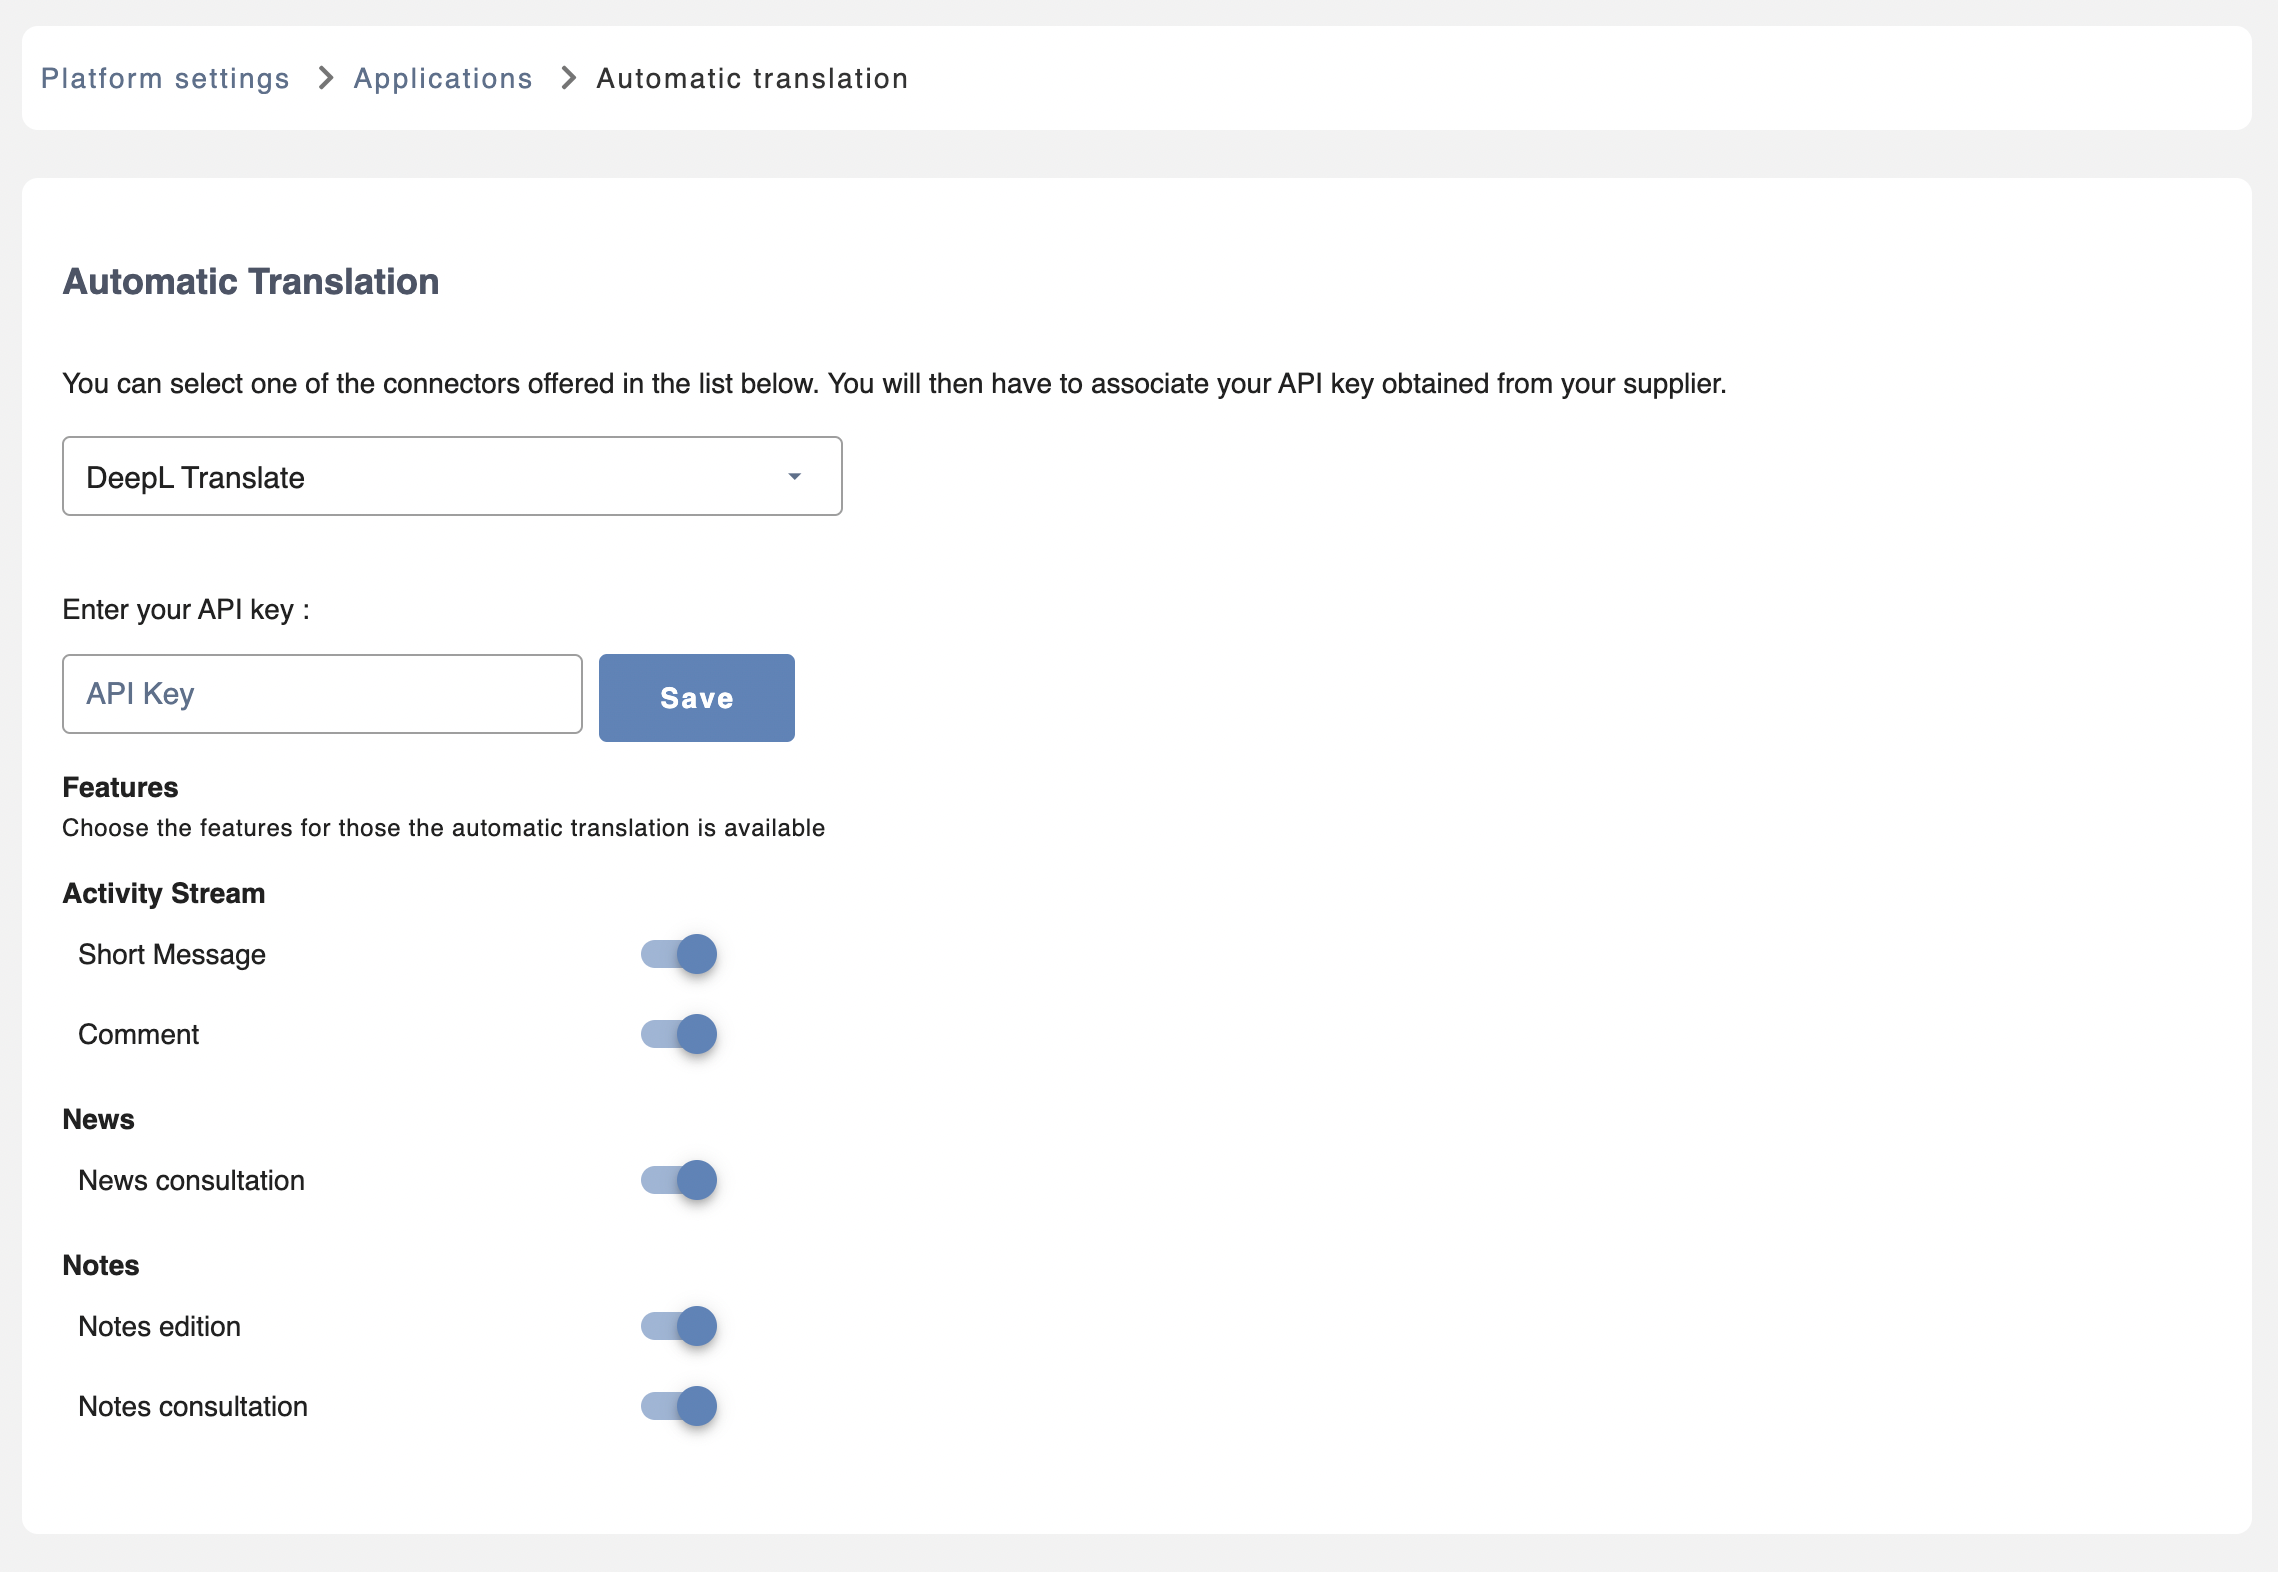Open the DeepL Translate connector dropdown
The image size is (2278, 1572).
[x=452, y=477]
